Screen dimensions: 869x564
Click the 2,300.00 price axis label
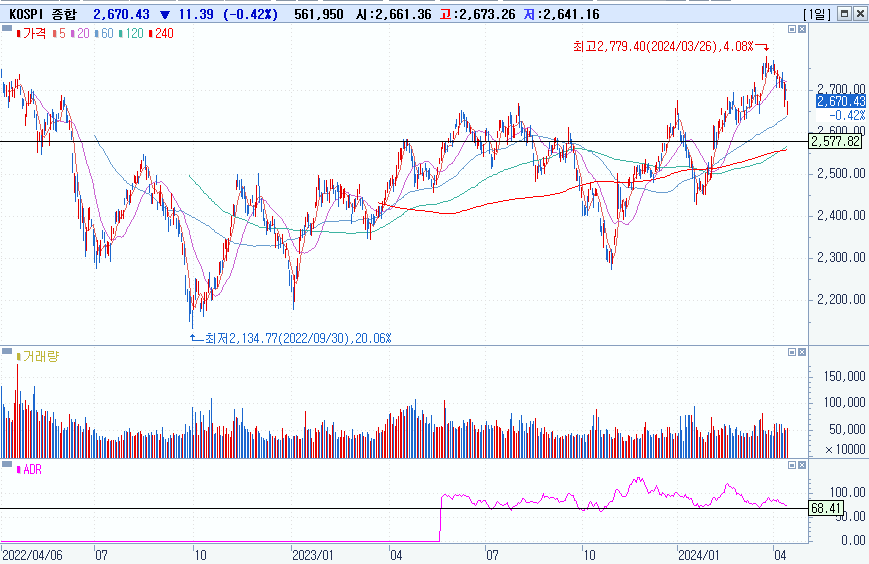point(841,258)
